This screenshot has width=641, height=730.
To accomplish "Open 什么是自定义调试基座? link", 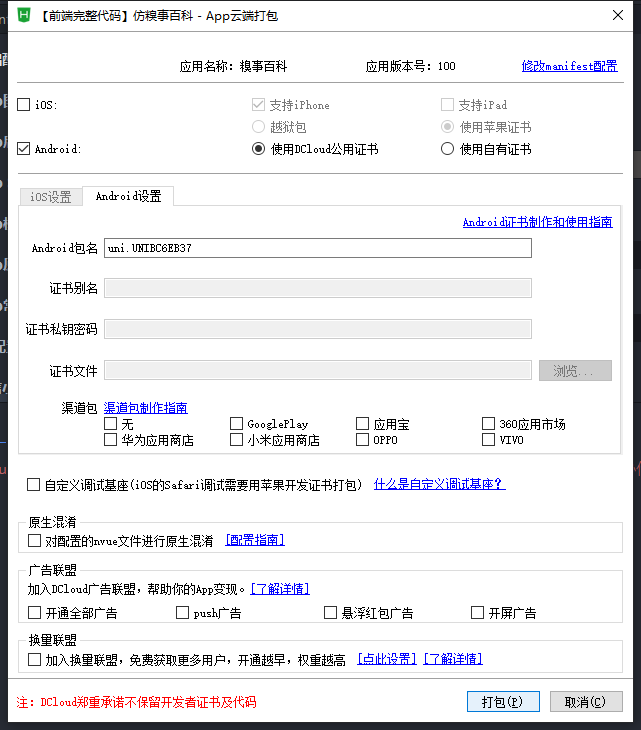I will (x=439, y=484).
